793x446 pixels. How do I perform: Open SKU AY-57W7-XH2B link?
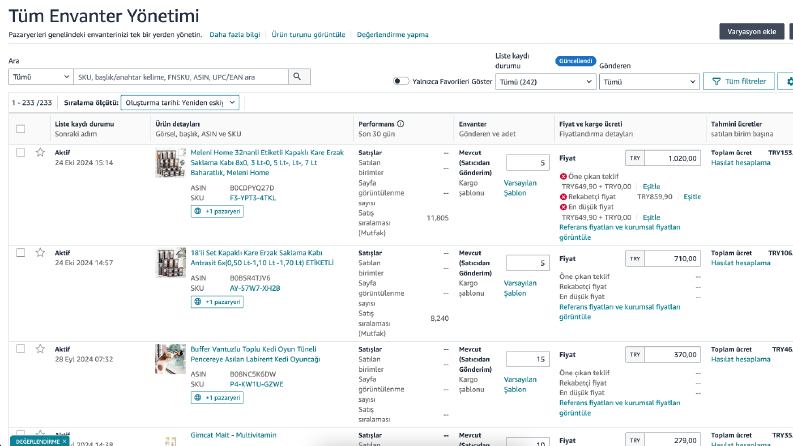[x=254, y=288]
